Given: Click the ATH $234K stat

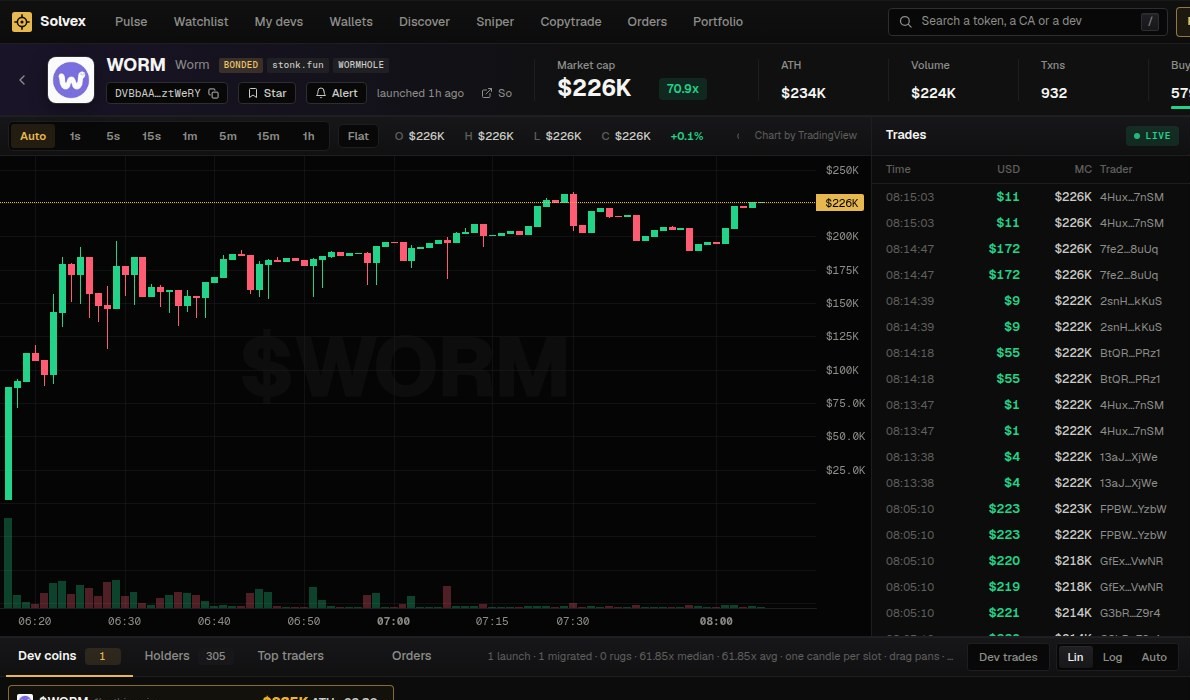Looking at the screenshot, I should point(803,80).
